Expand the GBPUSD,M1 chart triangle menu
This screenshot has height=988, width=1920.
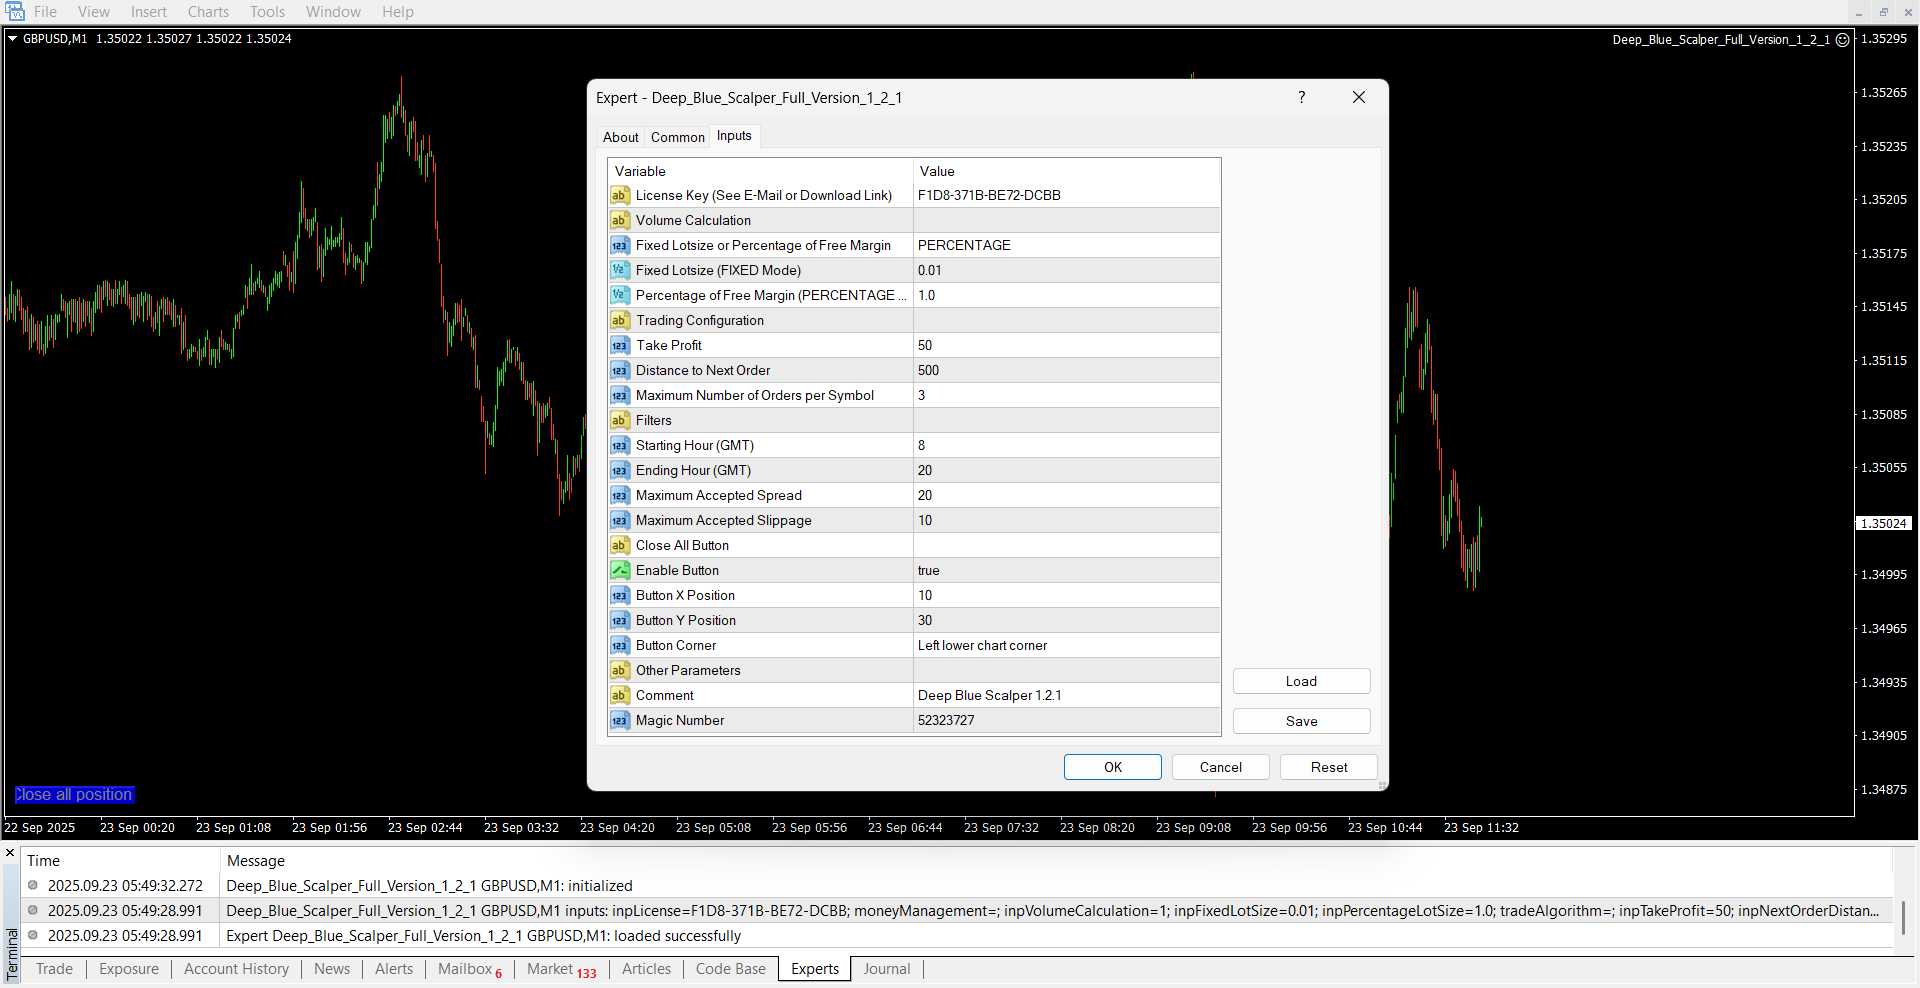[13, 39]
